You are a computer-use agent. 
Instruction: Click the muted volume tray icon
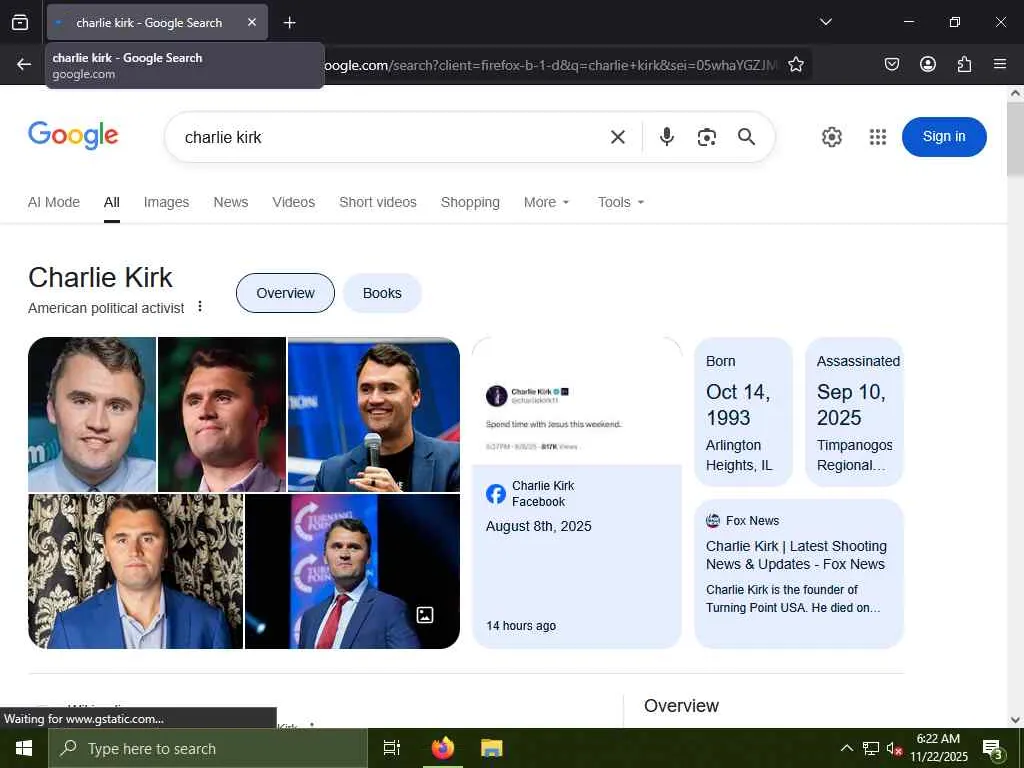894,748
